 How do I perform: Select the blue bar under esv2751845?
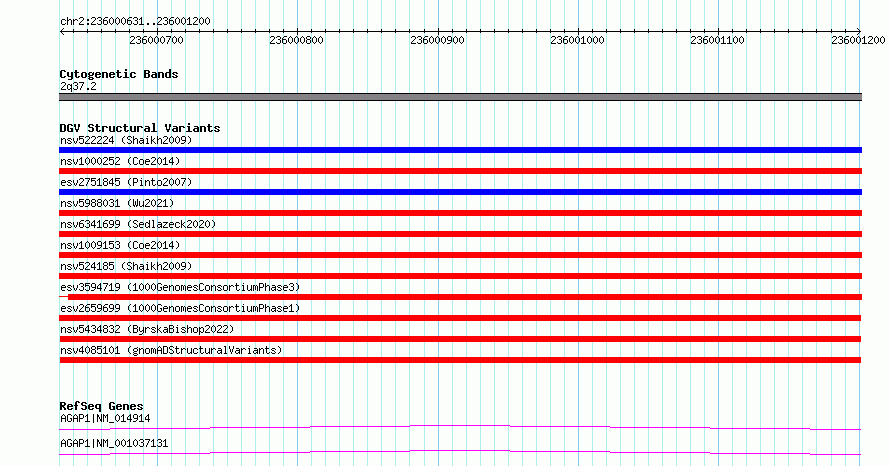460,192
